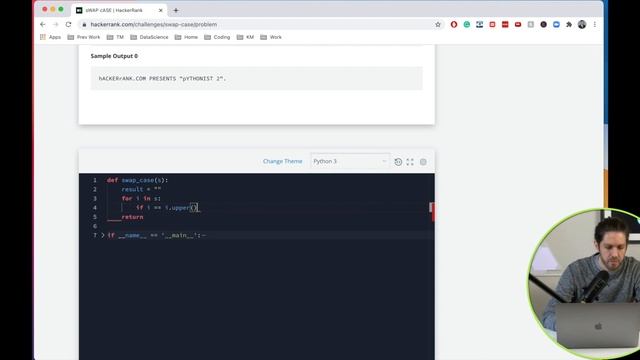The height and width of the screenshot is (360, 640).
Task: Open the Apps grid in bookmarks bar
Action: point(50,37)
